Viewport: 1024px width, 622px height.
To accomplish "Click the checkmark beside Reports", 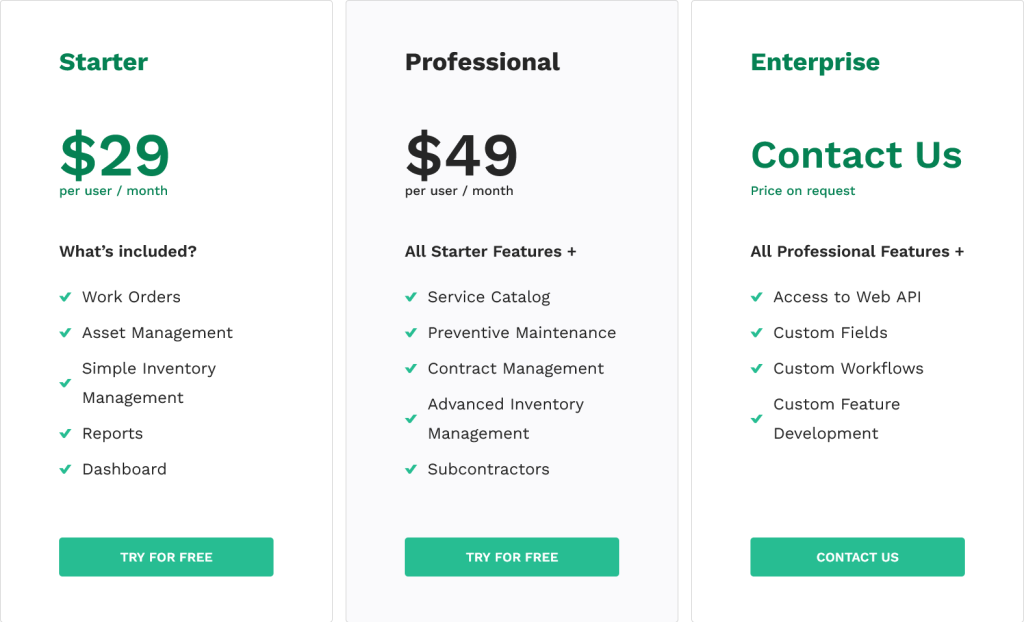I will [x=65, y=434].
